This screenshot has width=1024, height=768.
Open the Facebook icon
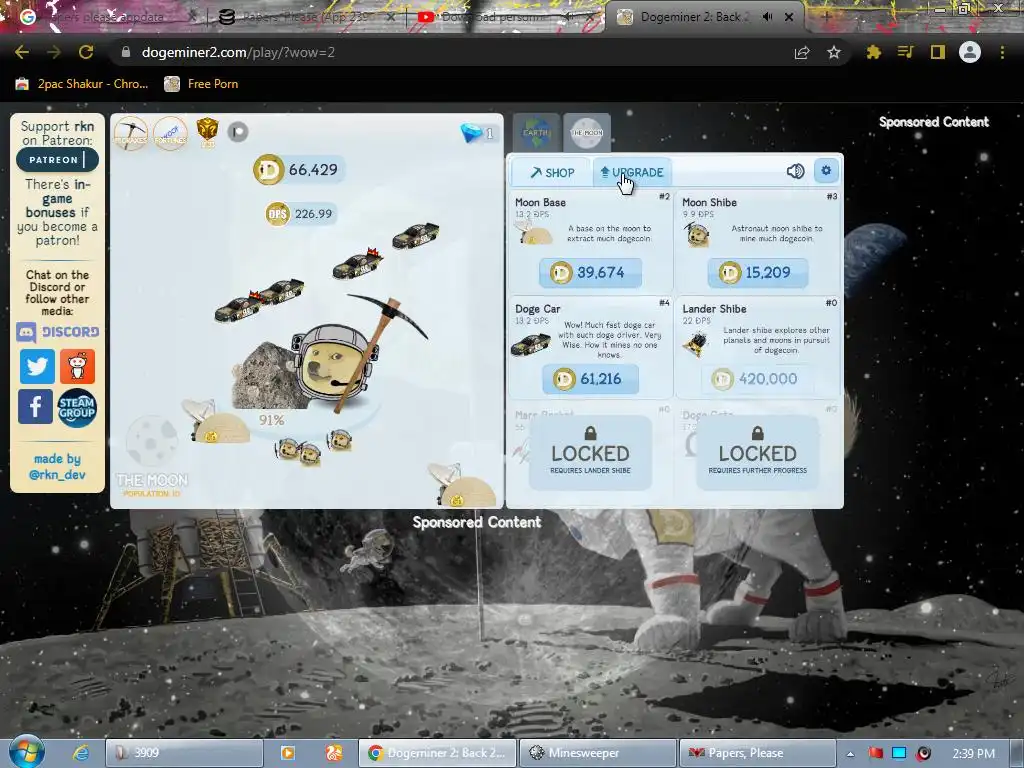click(35, 406)
